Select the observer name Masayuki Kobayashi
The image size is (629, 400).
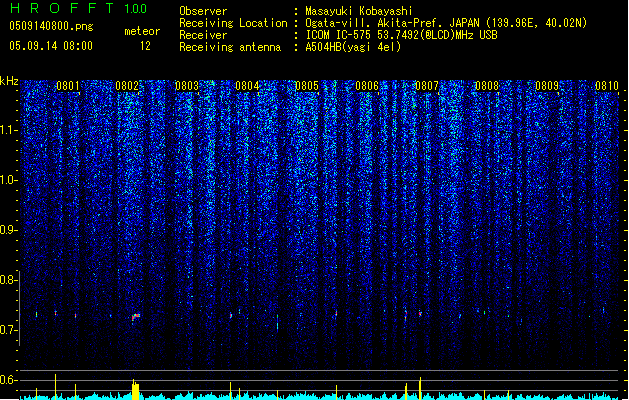coord(359,11)
